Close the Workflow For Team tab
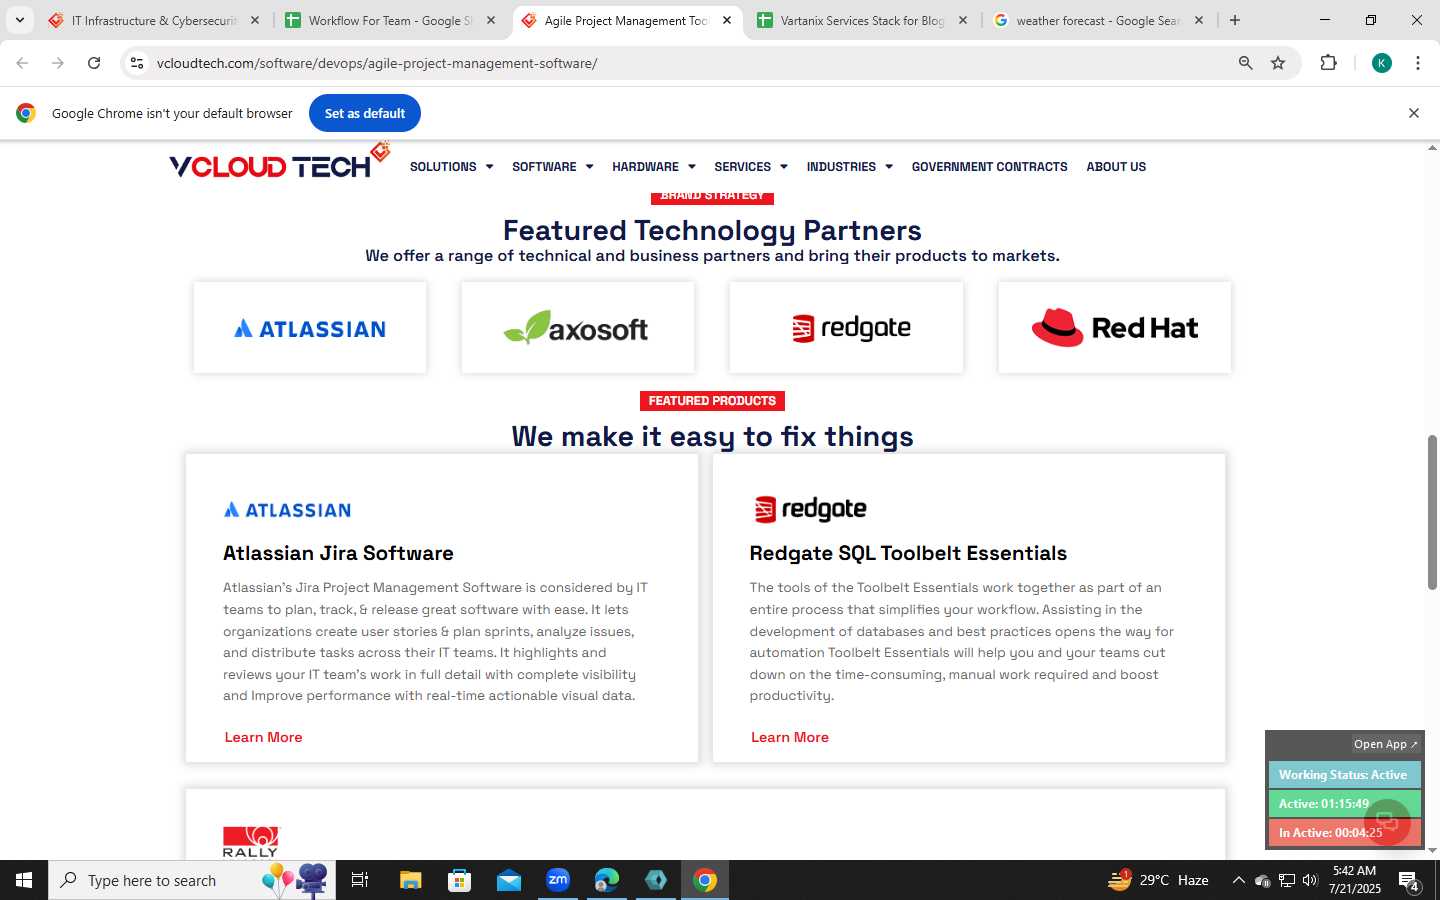Screen dimensions: 1440x900 pos(491,20)
